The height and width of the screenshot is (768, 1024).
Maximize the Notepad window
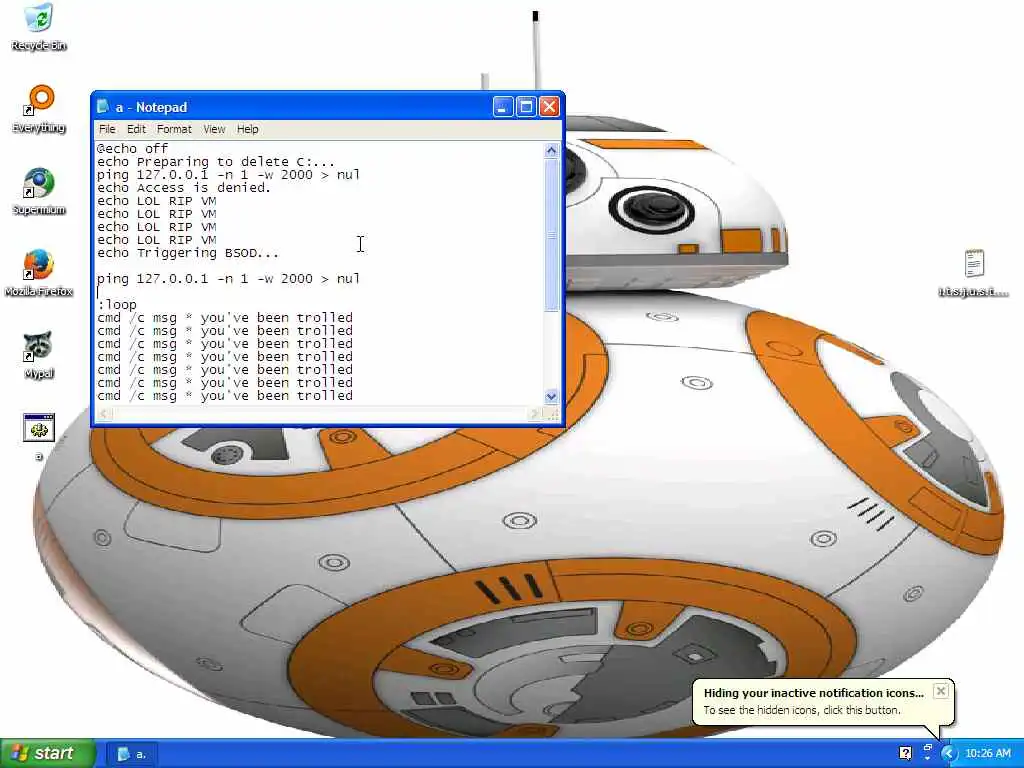[526, 106]
